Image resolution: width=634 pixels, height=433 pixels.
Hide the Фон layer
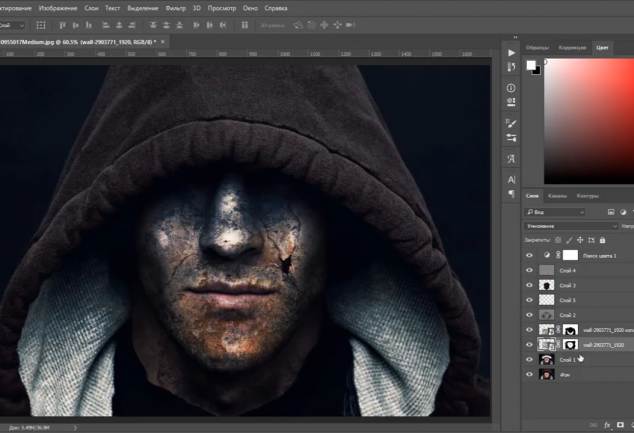coord(529,374)
